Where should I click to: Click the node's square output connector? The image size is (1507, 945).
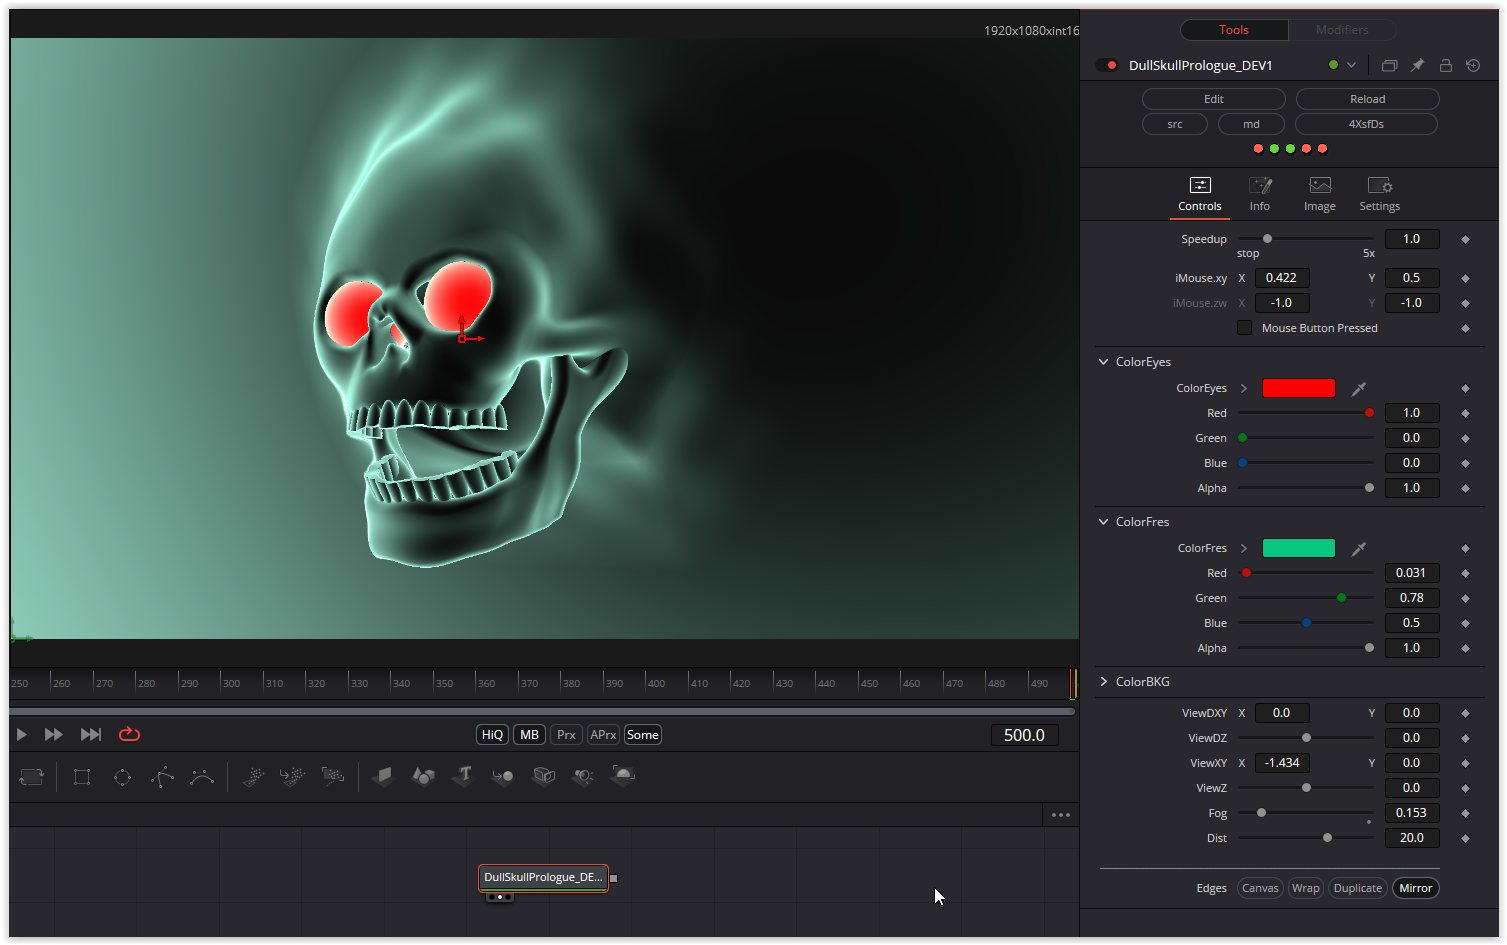(614, 878)
